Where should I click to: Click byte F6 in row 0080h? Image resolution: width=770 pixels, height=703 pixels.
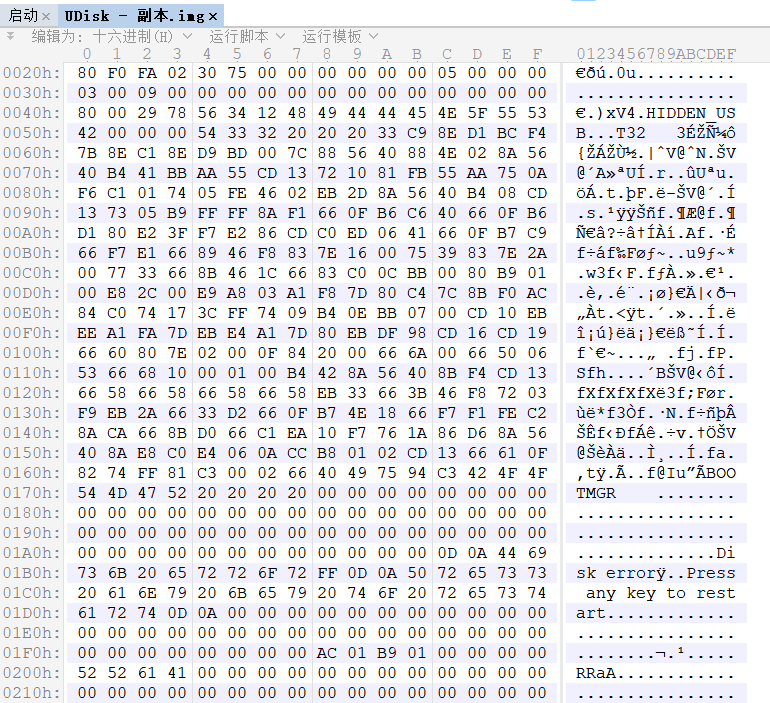click(87, 193)
